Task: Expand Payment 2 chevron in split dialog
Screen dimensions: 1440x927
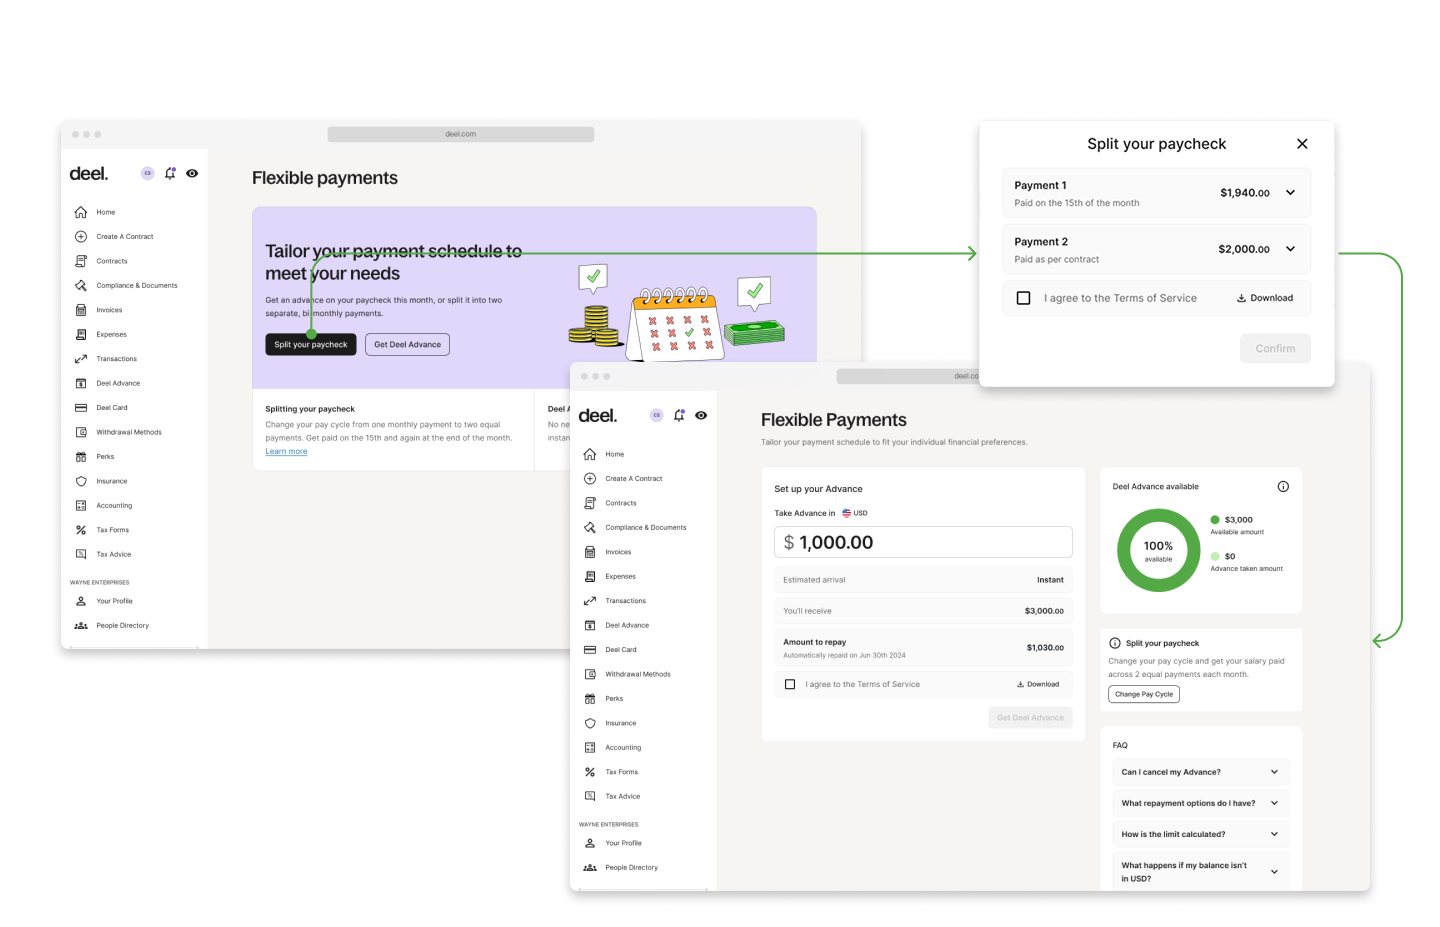Action: pos(1290,249)
